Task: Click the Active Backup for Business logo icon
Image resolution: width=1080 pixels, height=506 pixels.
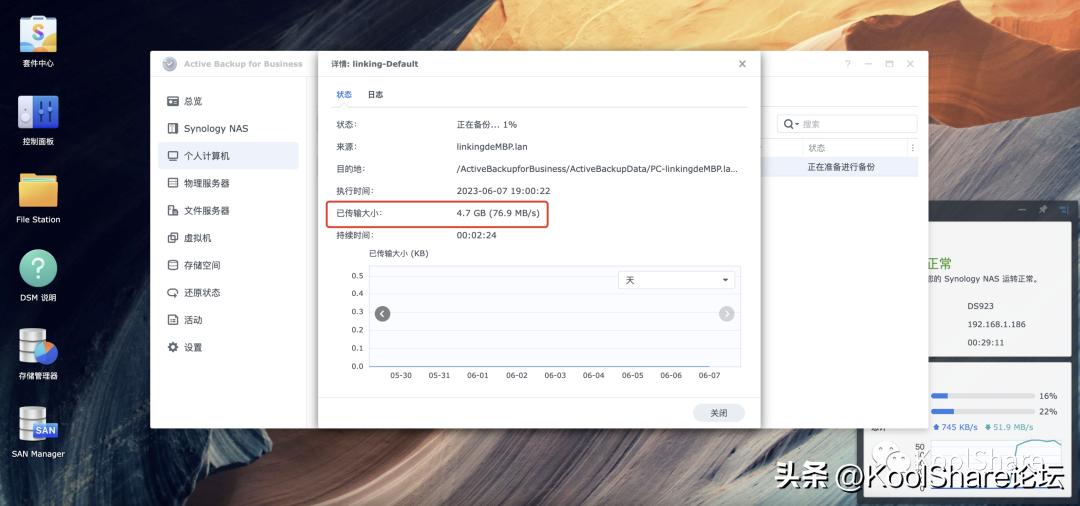Action: click(x=169, y=64)
